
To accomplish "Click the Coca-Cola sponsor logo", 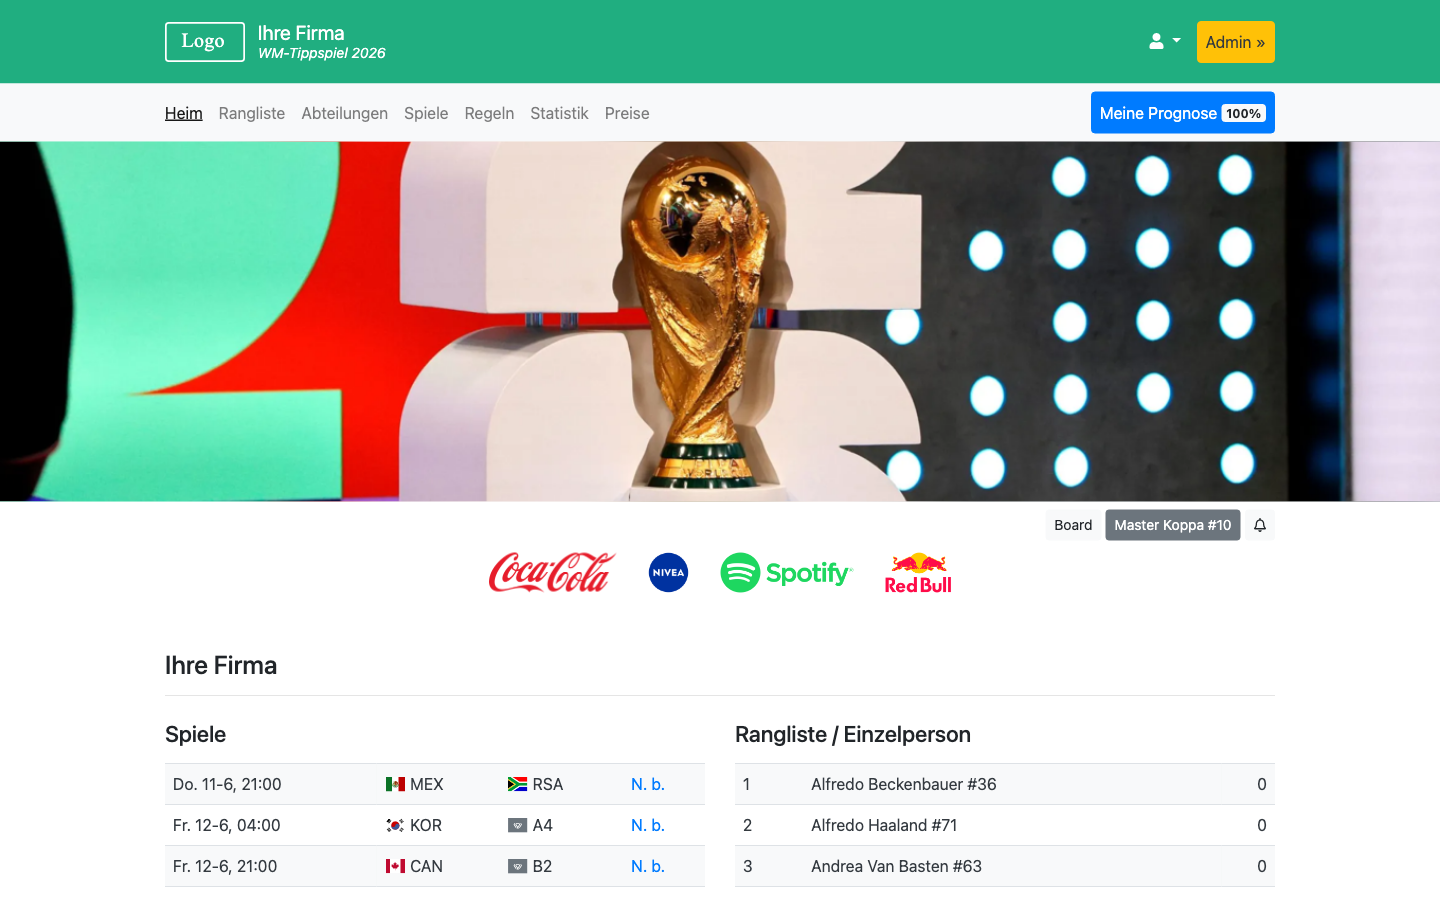I will point(551,572).
